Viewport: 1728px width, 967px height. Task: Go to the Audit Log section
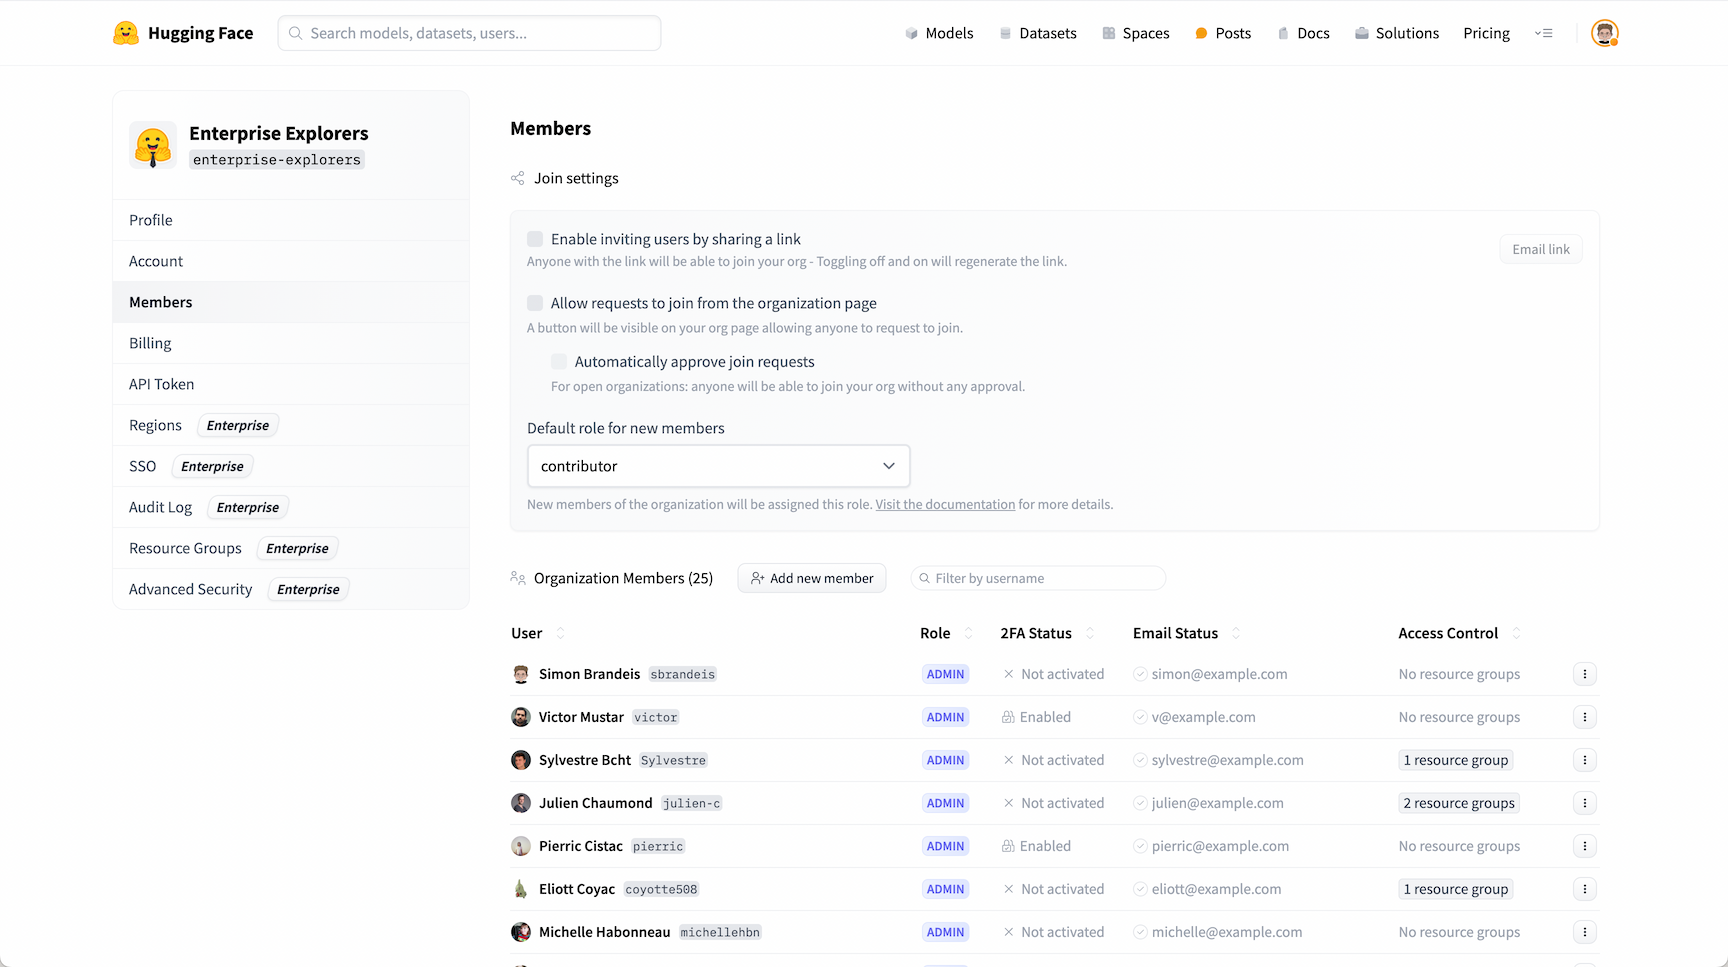(x=160, y=507)
